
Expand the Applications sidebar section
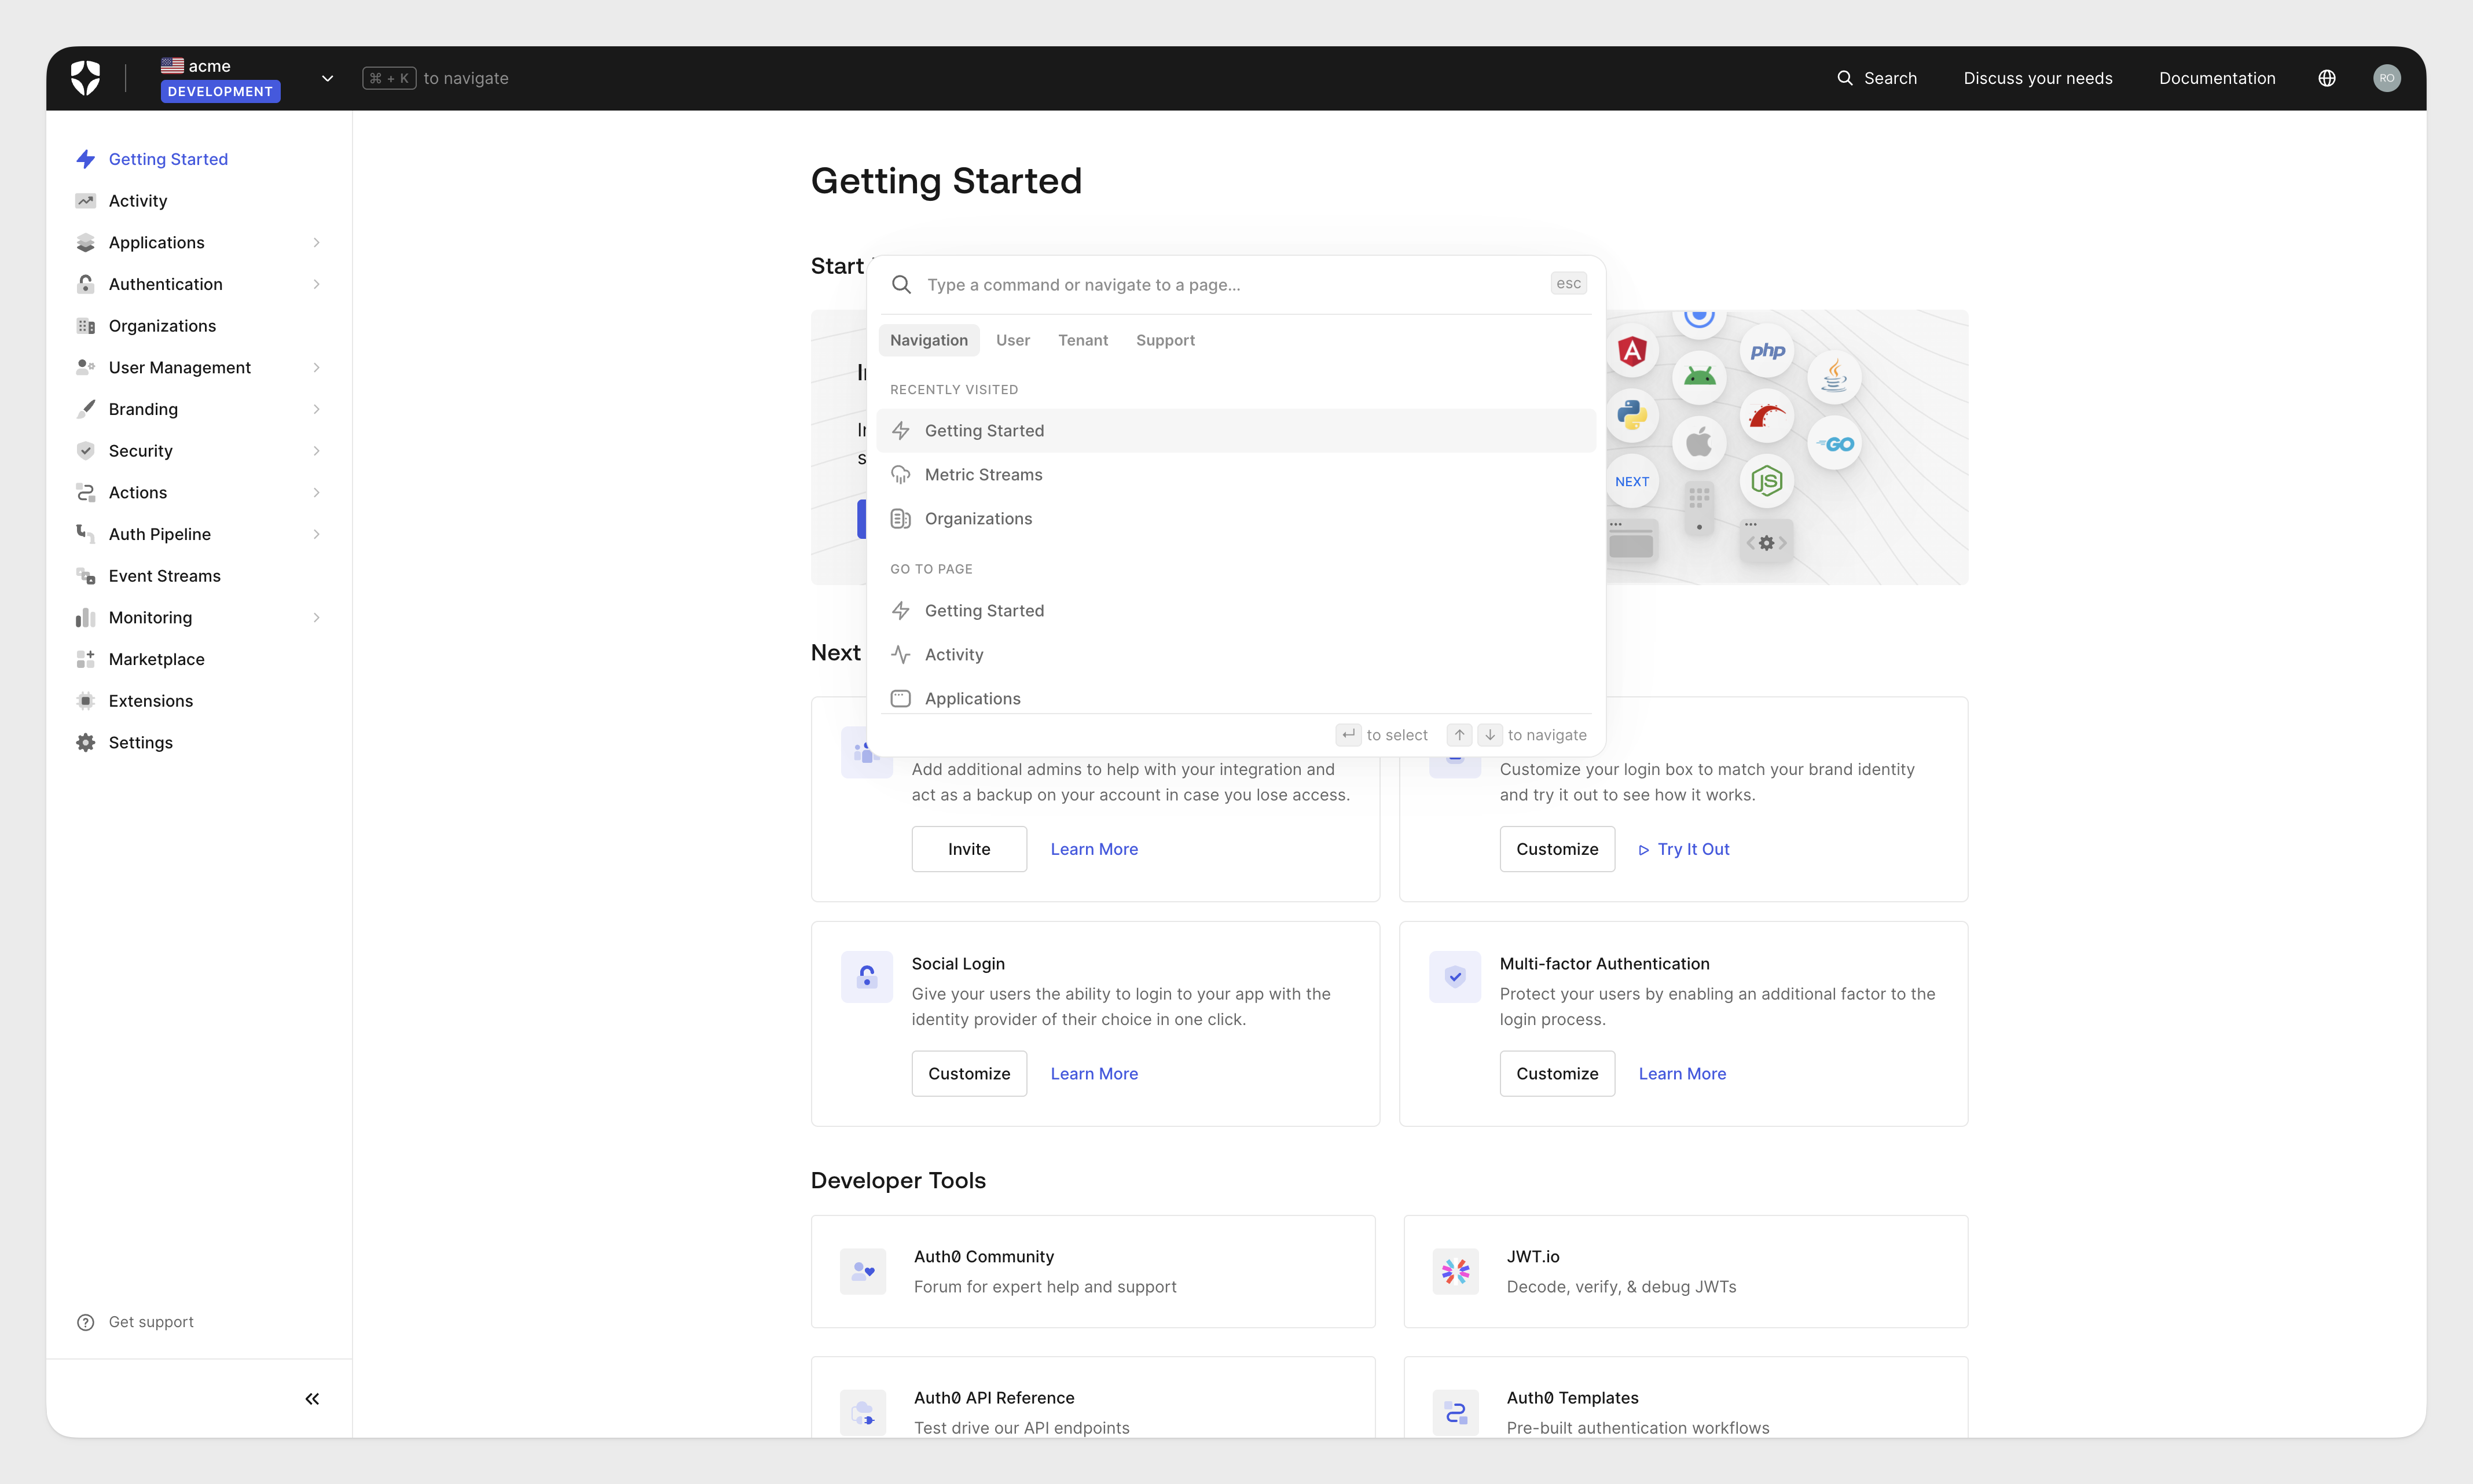click(316, 243)
